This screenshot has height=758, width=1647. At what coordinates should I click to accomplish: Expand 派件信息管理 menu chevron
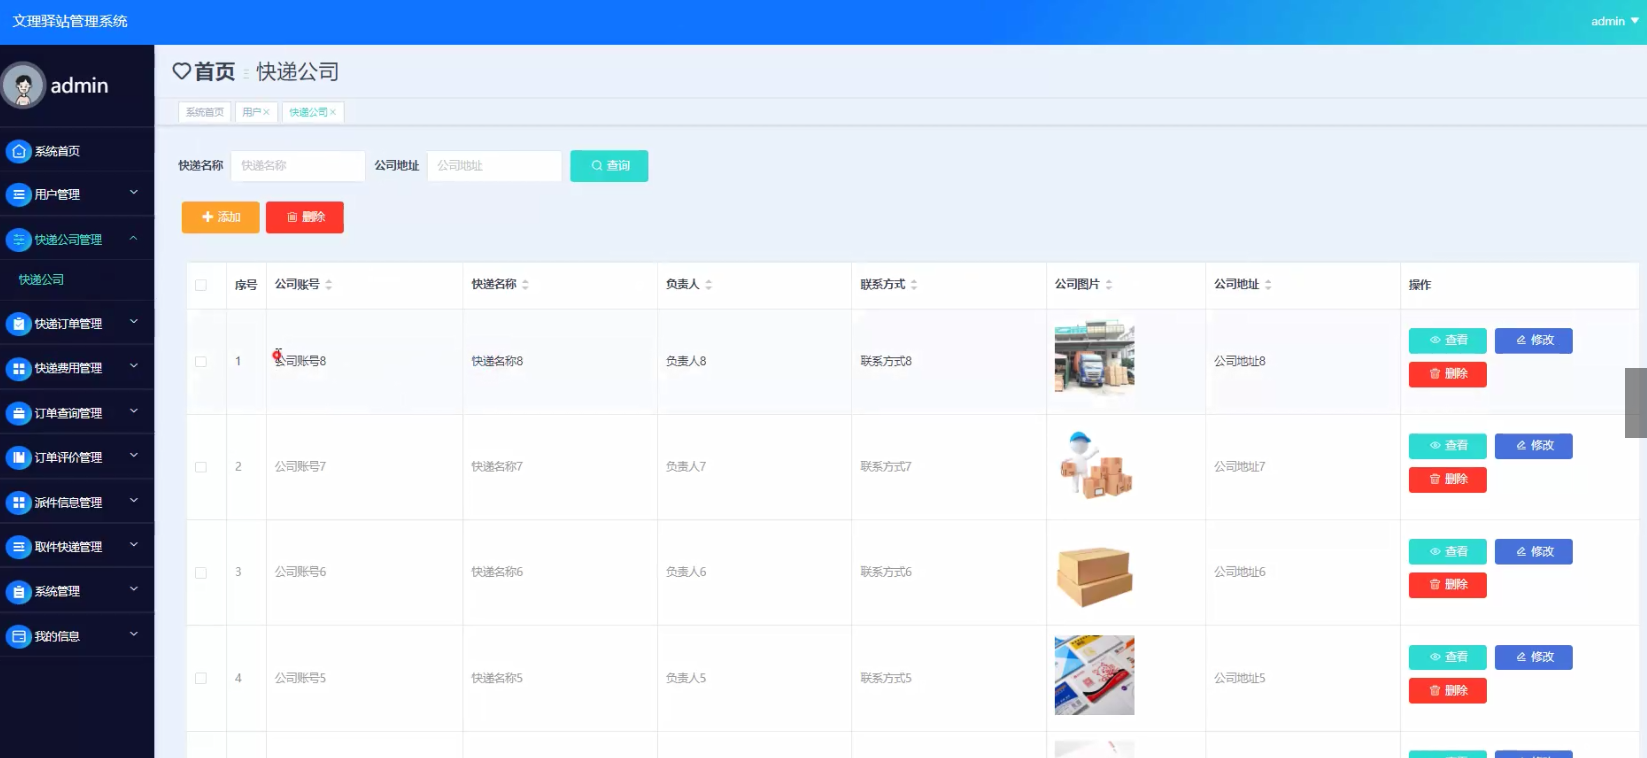(x=134, y=500)
